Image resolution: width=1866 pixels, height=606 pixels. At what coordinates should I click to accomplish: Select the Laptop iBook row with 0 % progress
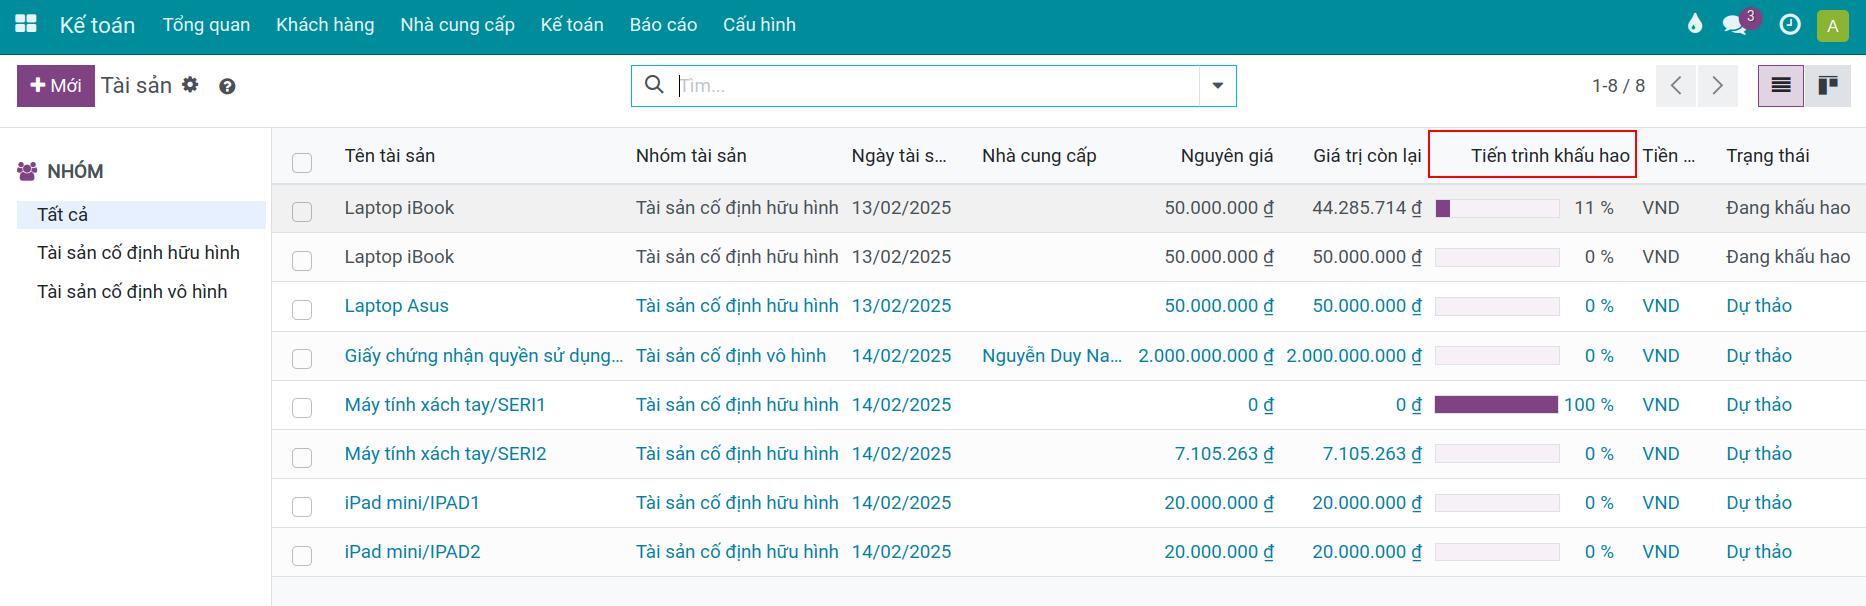coord(302,260)
